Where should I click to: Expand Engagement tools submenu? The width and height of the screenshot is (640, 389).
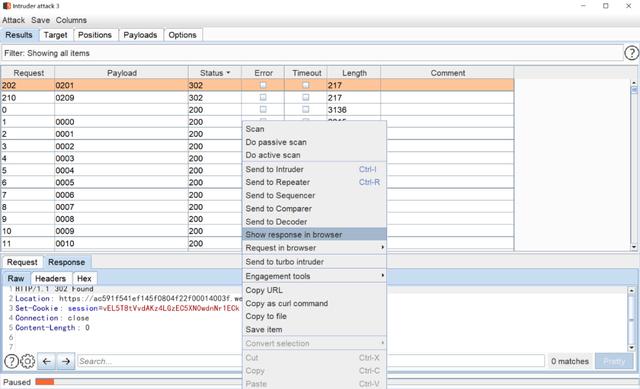click(314, 276)
